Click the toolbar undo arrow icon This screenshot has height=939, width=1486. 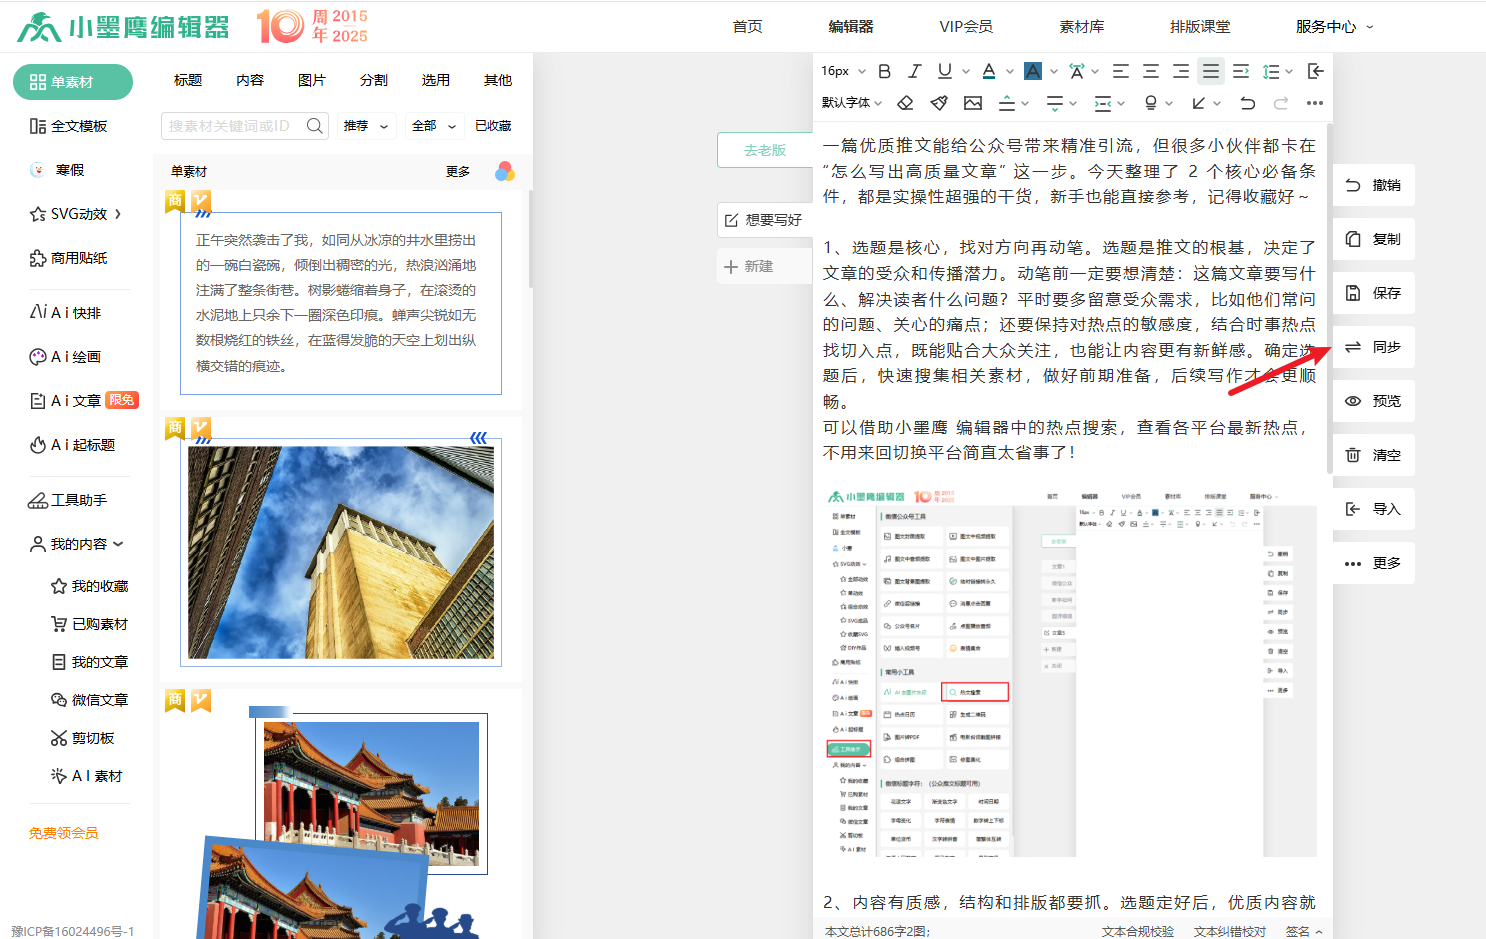1247,103
